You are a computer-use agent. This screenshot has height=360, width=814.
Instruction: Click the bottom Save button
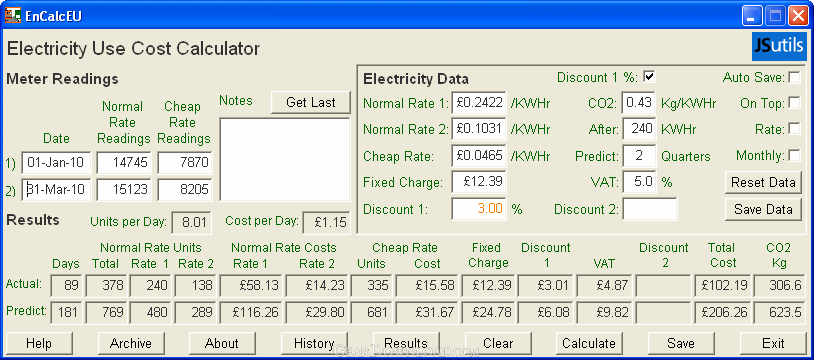[681, 343]
